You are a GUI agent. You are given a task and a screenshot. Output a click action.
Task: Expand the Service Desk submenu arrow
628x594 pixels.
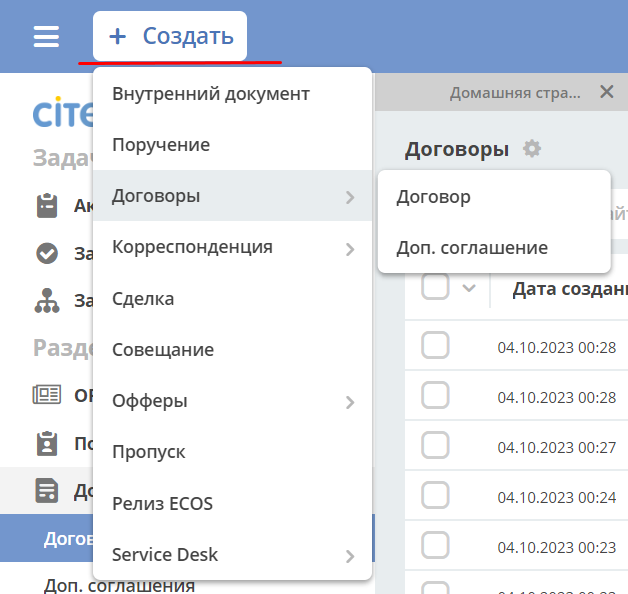pyautogui.click(x=350, y=556)
